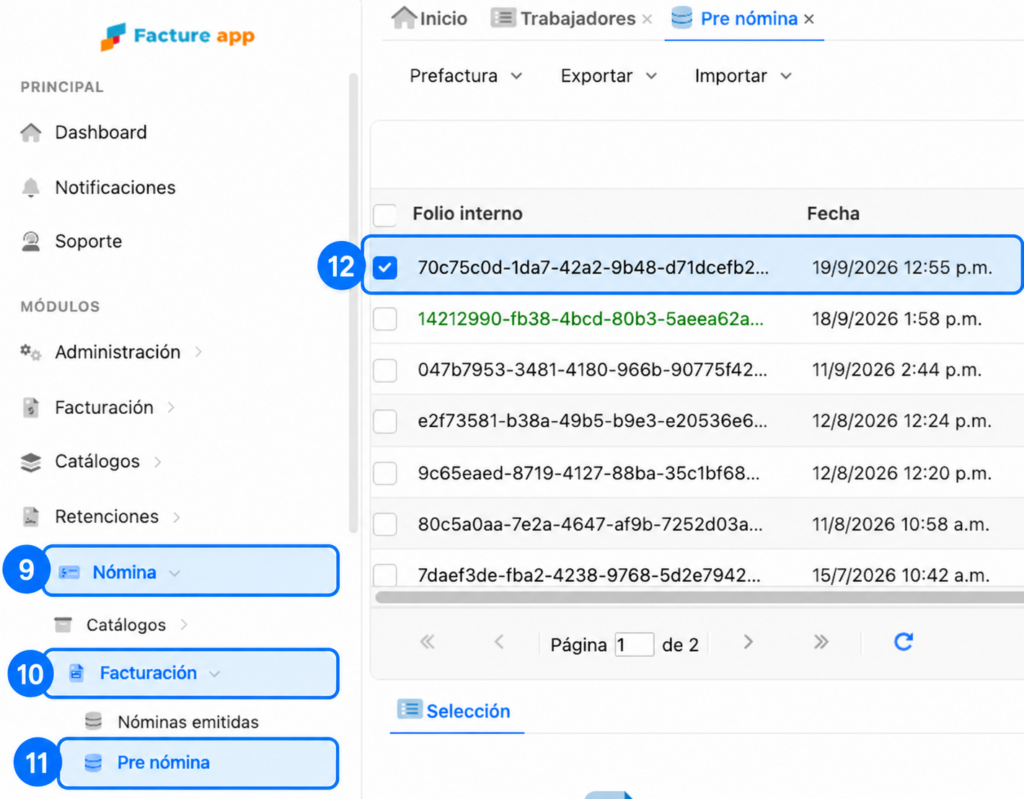
Task: Click the Página number input field
Action: tap(634, 645)
